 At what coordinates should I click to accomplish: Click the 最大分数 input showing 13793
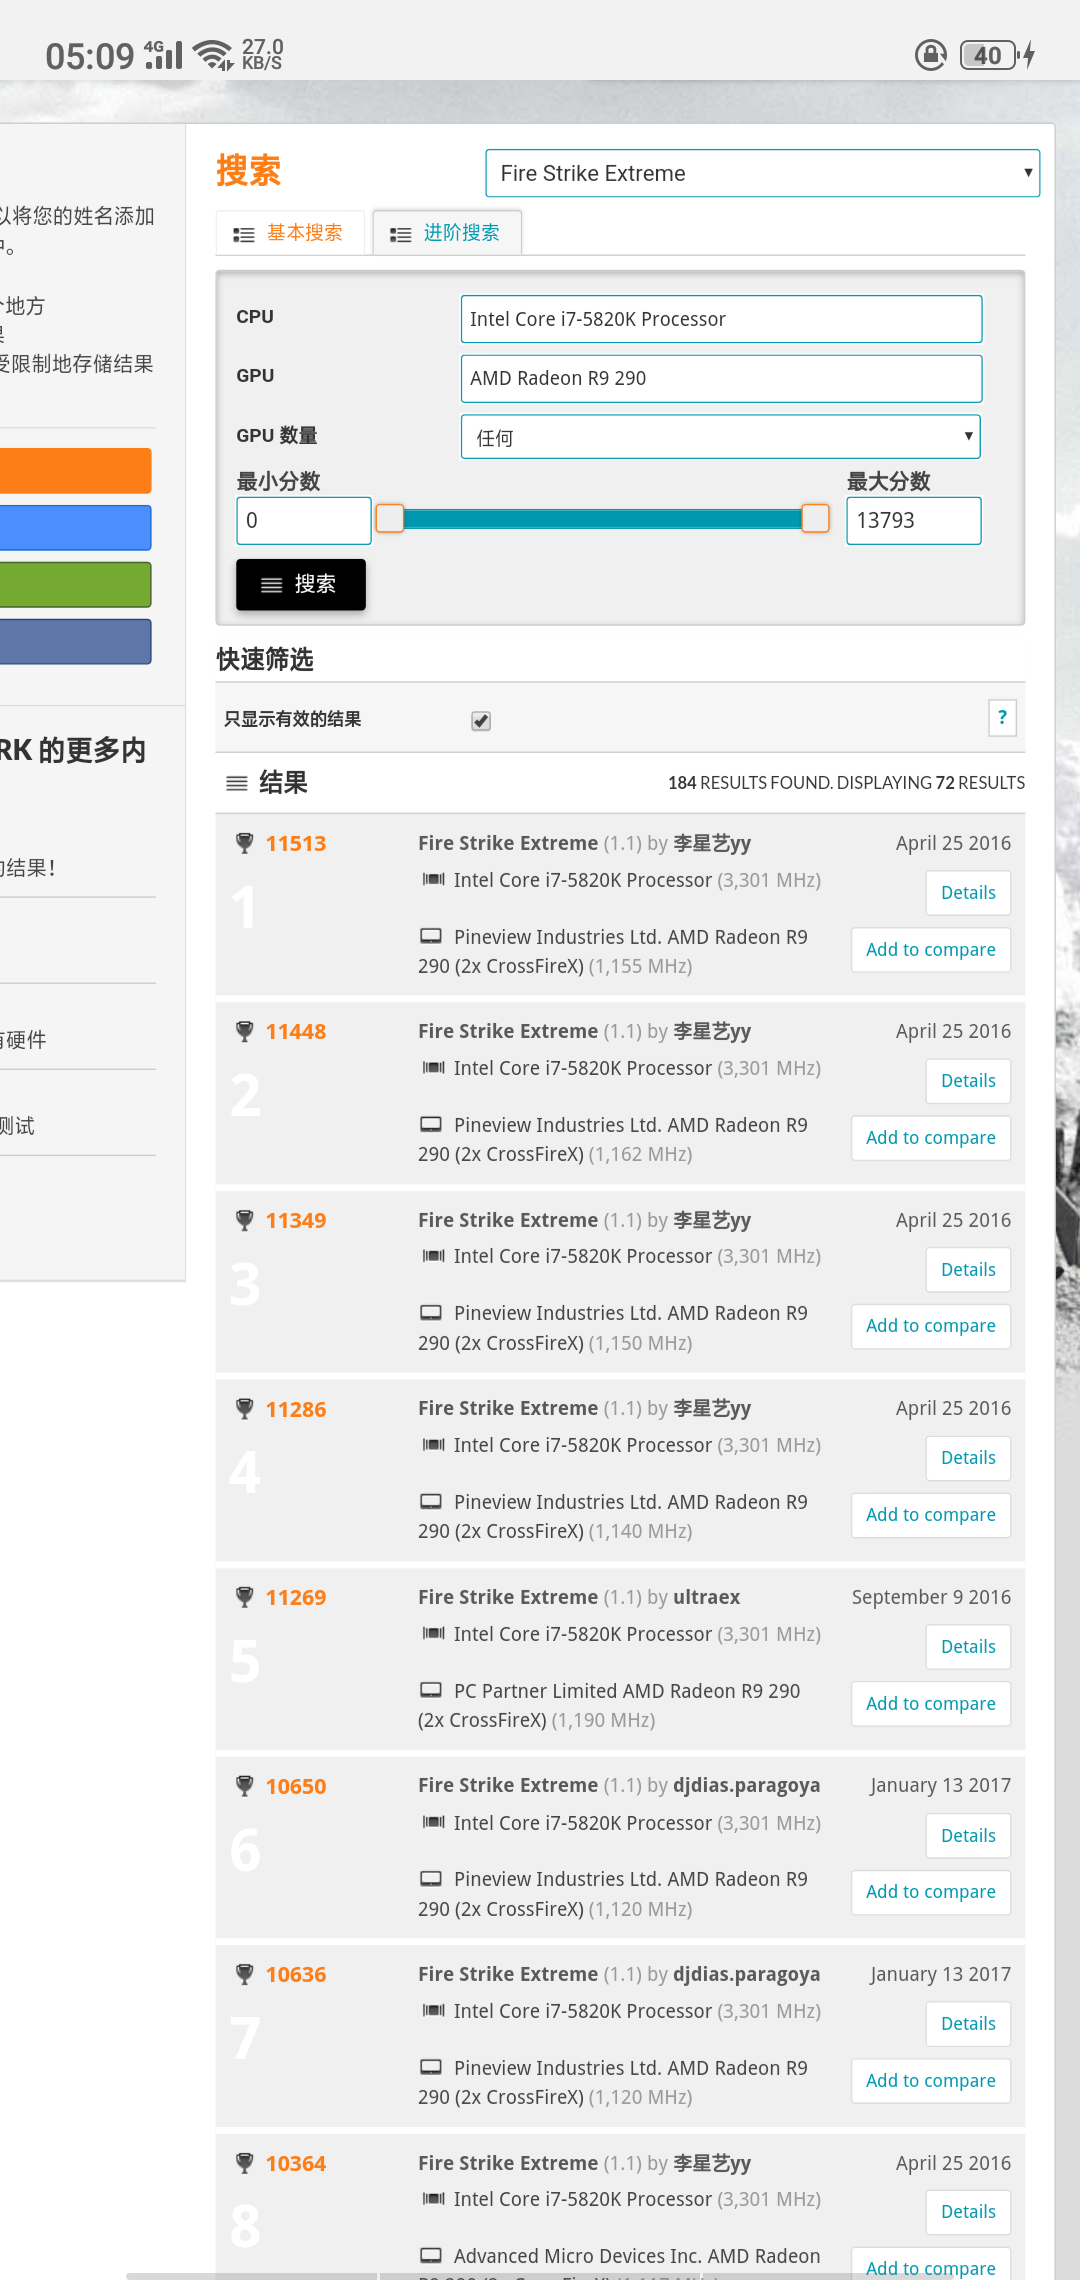[x=914, y=521]
